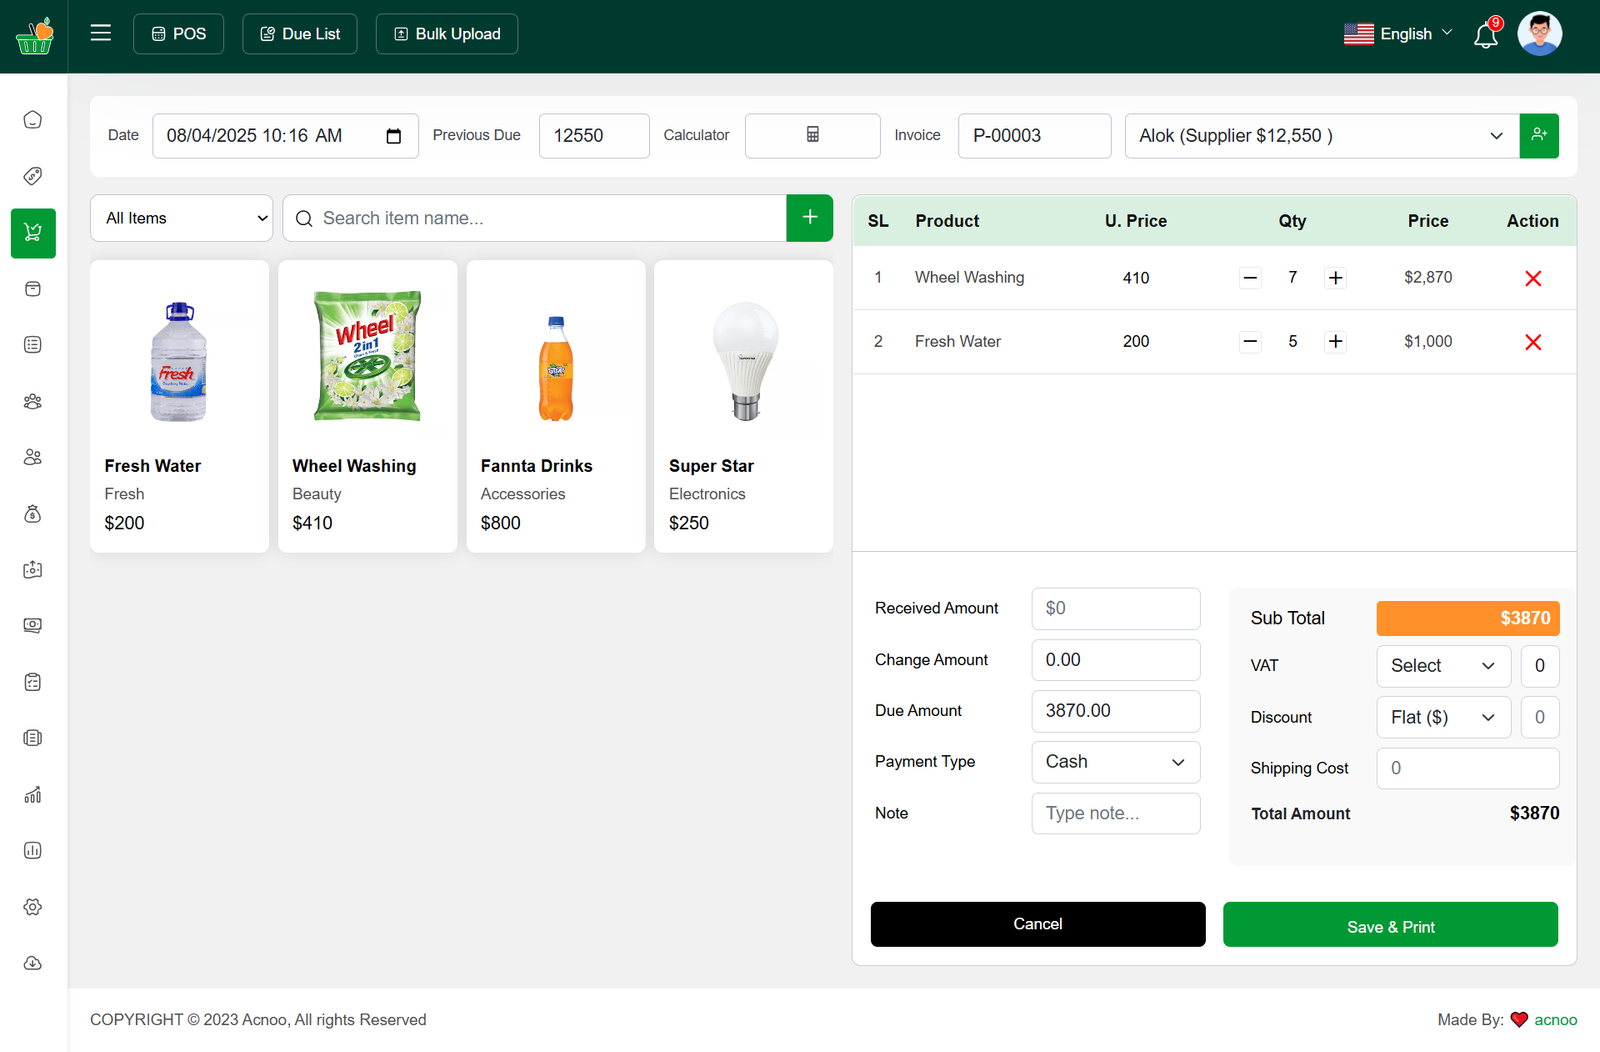Open the Payment Type Cash dropdown
The height and width of the screenshot is (1052, 1600).
pos(1115,762)
